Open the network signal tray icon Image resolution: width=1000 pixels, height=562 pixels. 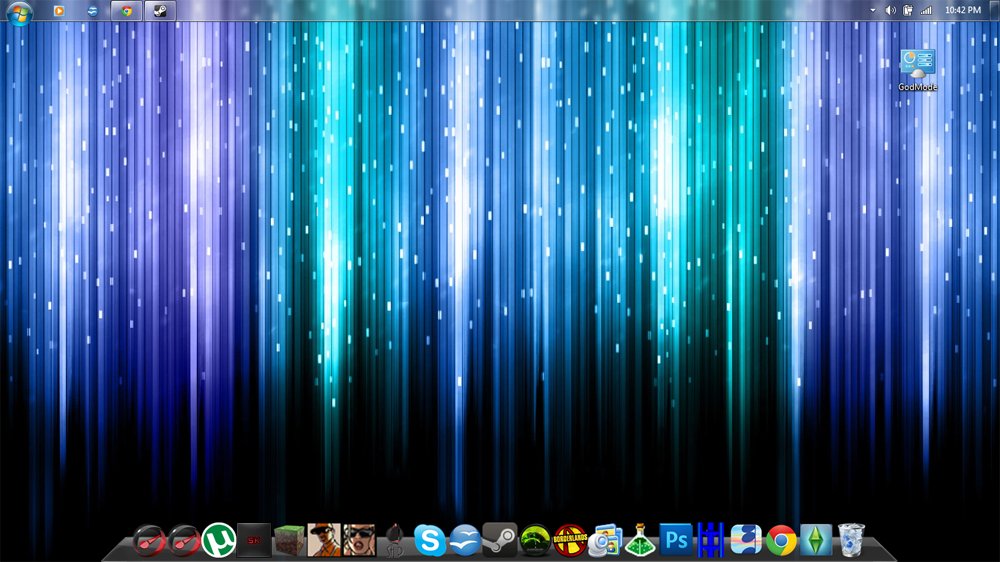(x=926, y=10)
